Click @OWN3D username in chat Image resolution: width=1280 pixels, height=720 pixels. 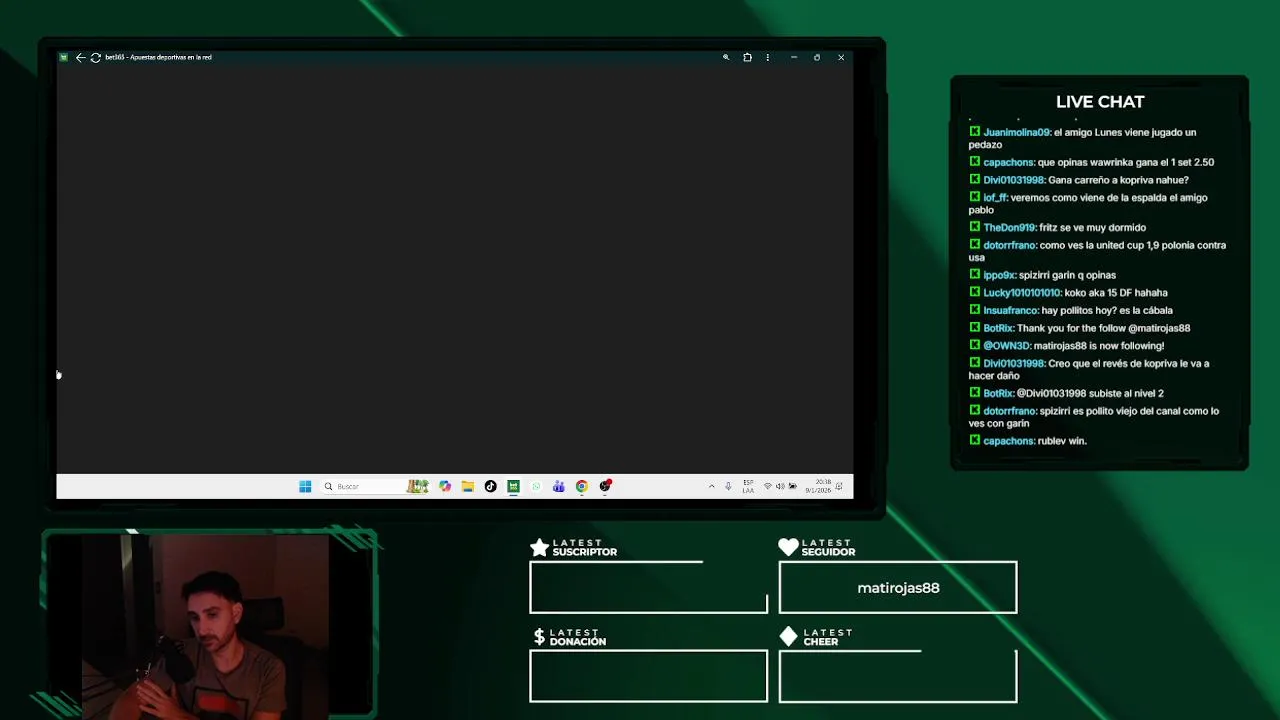pos(1006,346)
